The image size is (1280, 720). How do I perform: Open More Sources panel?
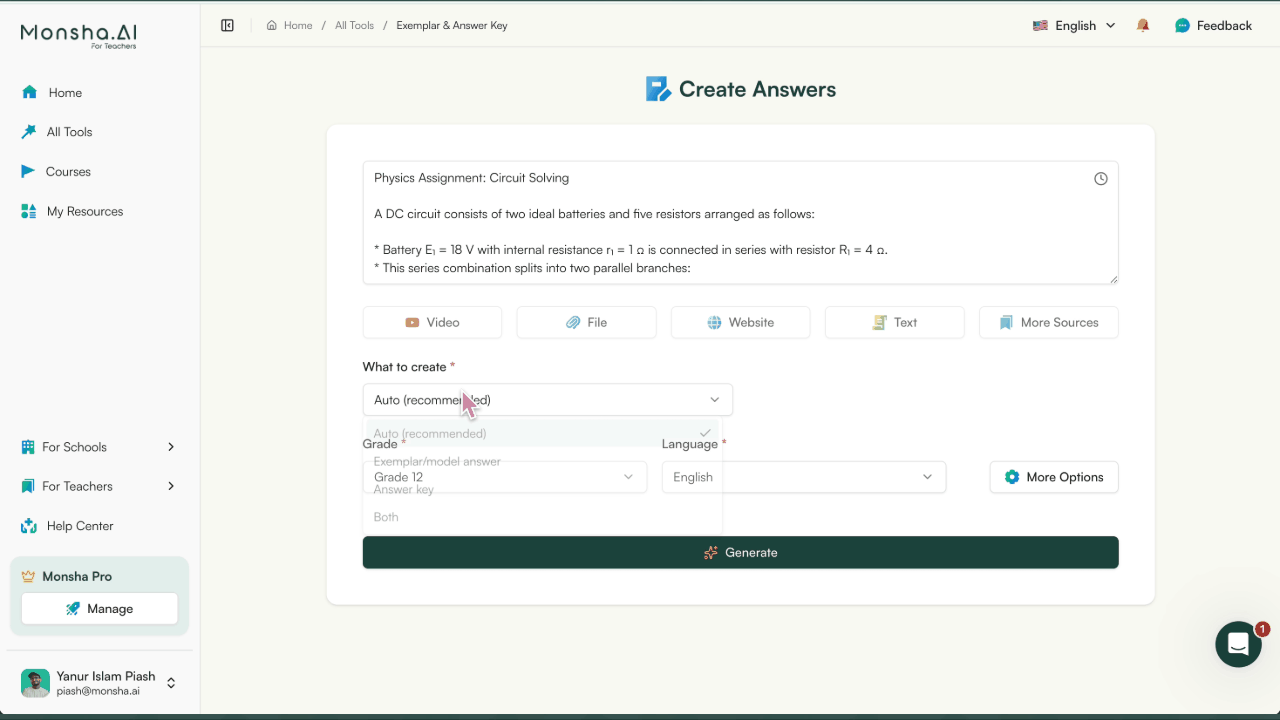coord(1048,322)
